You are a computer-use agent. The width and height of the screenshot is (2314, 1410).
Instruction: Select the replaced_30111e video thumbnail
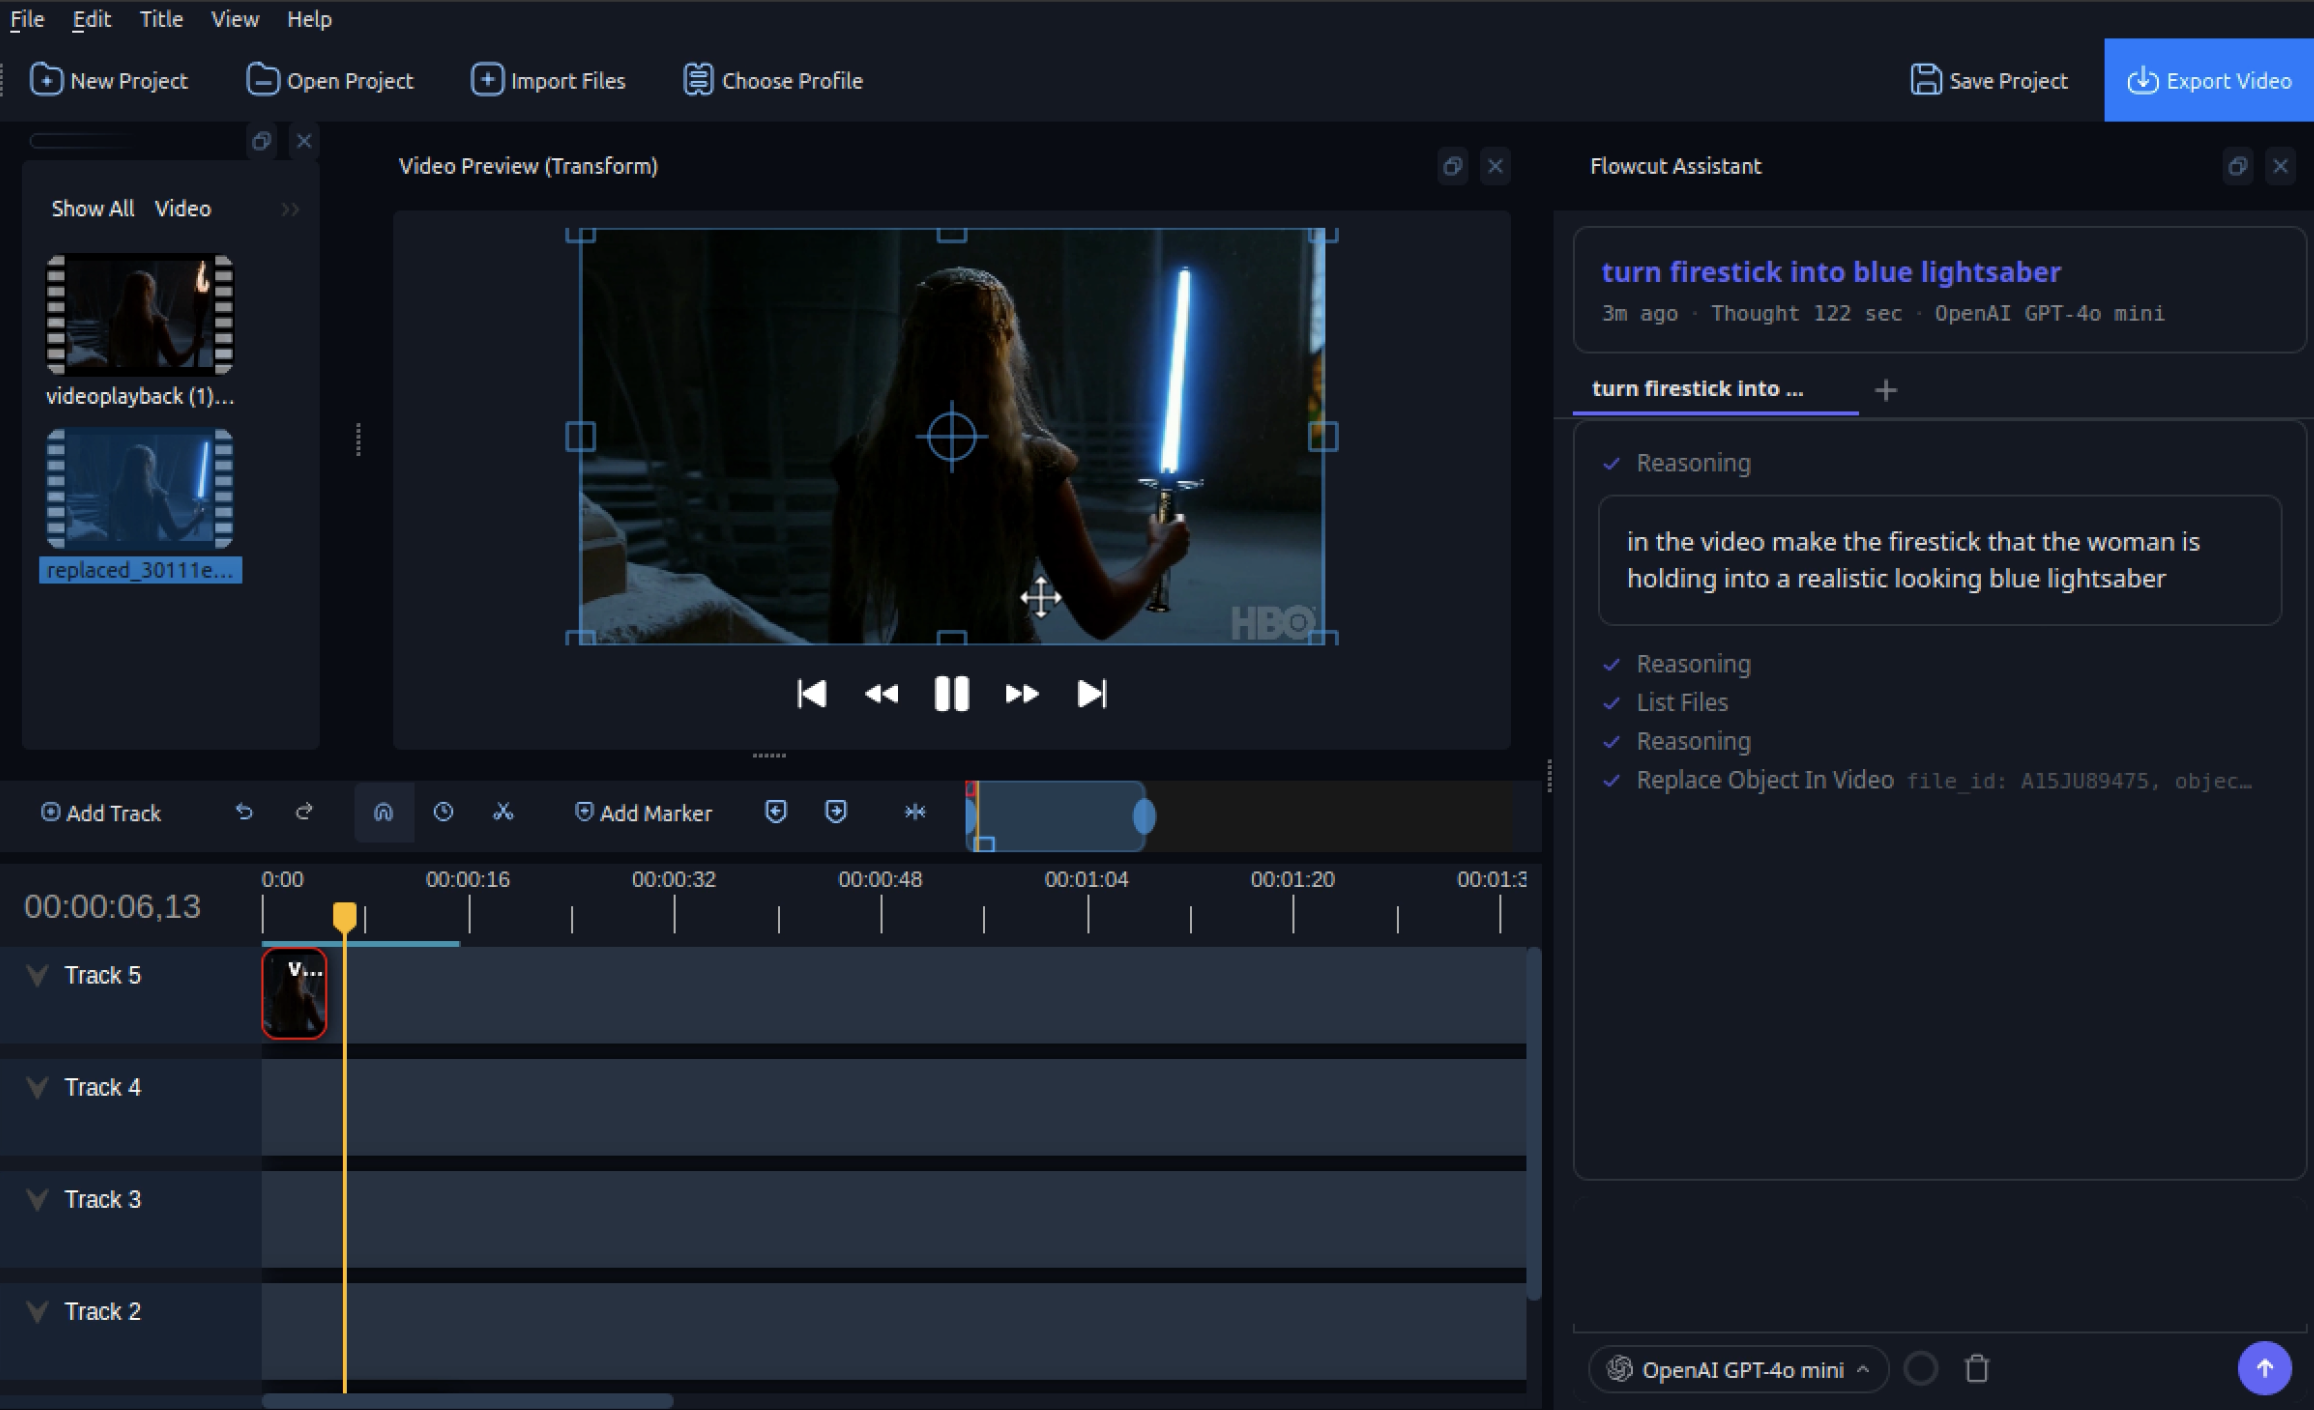tap(140, 490)
